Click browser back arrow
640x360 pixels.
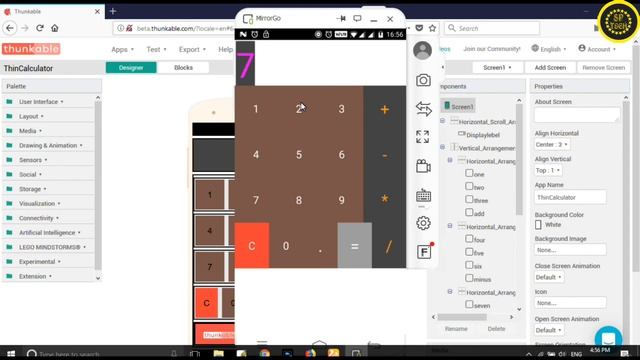(x=10, y=28)
